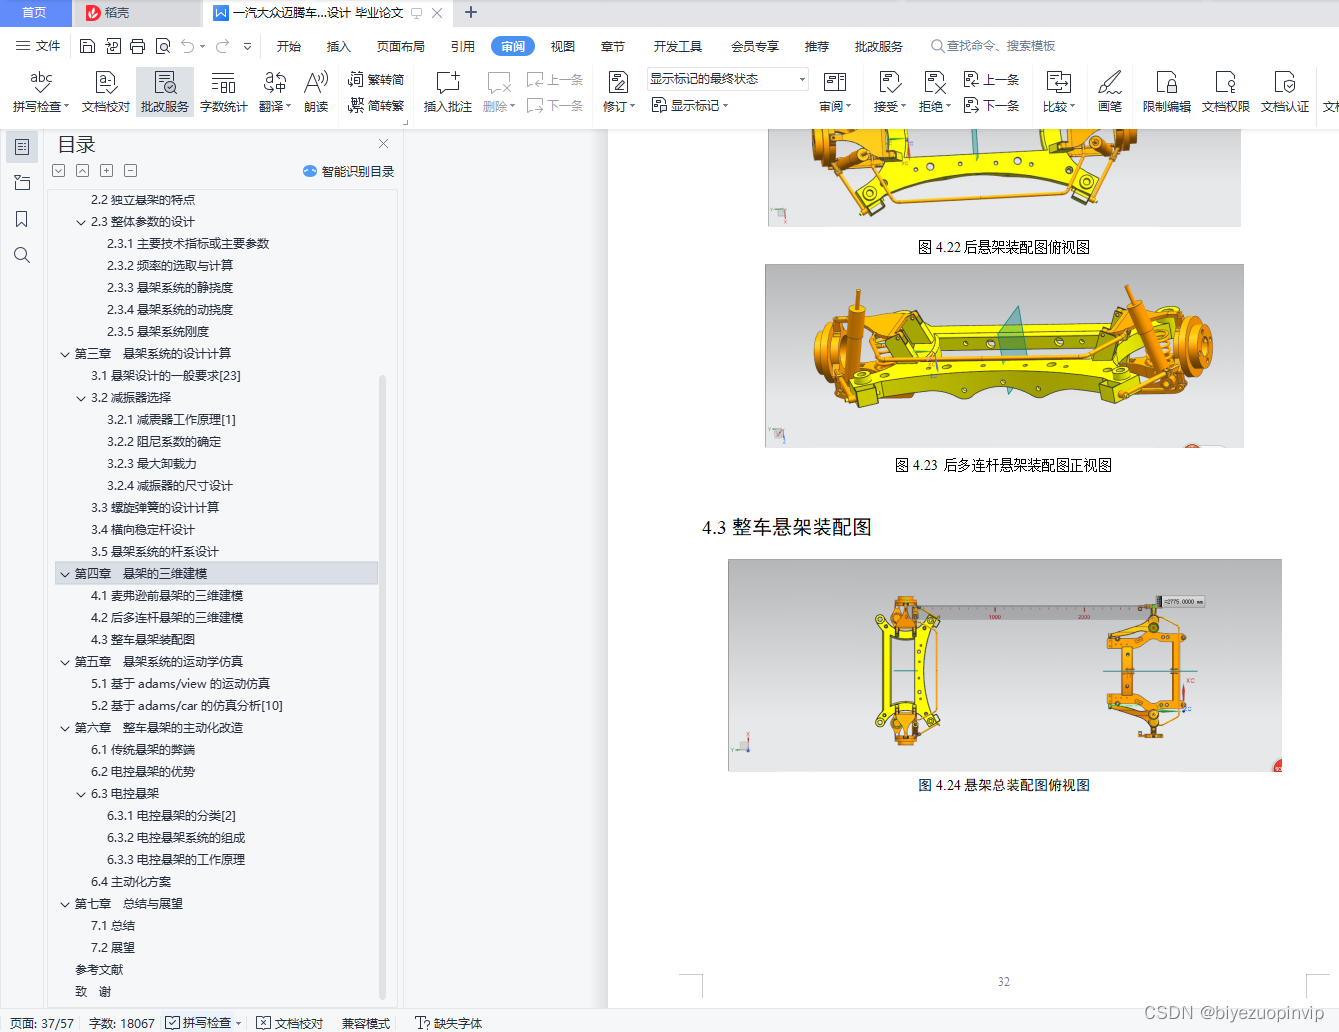
Task: Click 智能识别目录 link
Action: [x=349, y=171]
